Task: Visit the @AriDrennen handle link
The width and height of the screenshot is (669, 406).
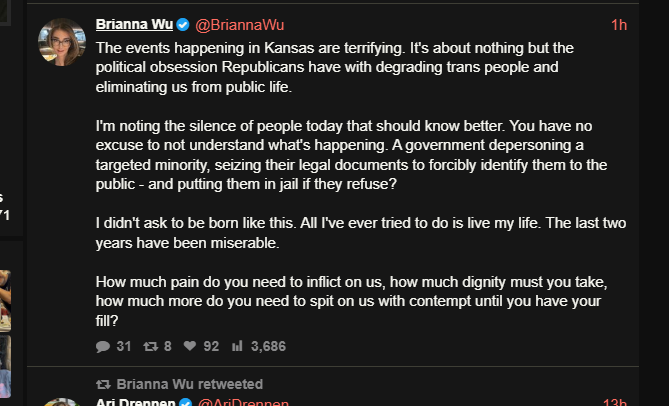Action: [x=243, y=402]
